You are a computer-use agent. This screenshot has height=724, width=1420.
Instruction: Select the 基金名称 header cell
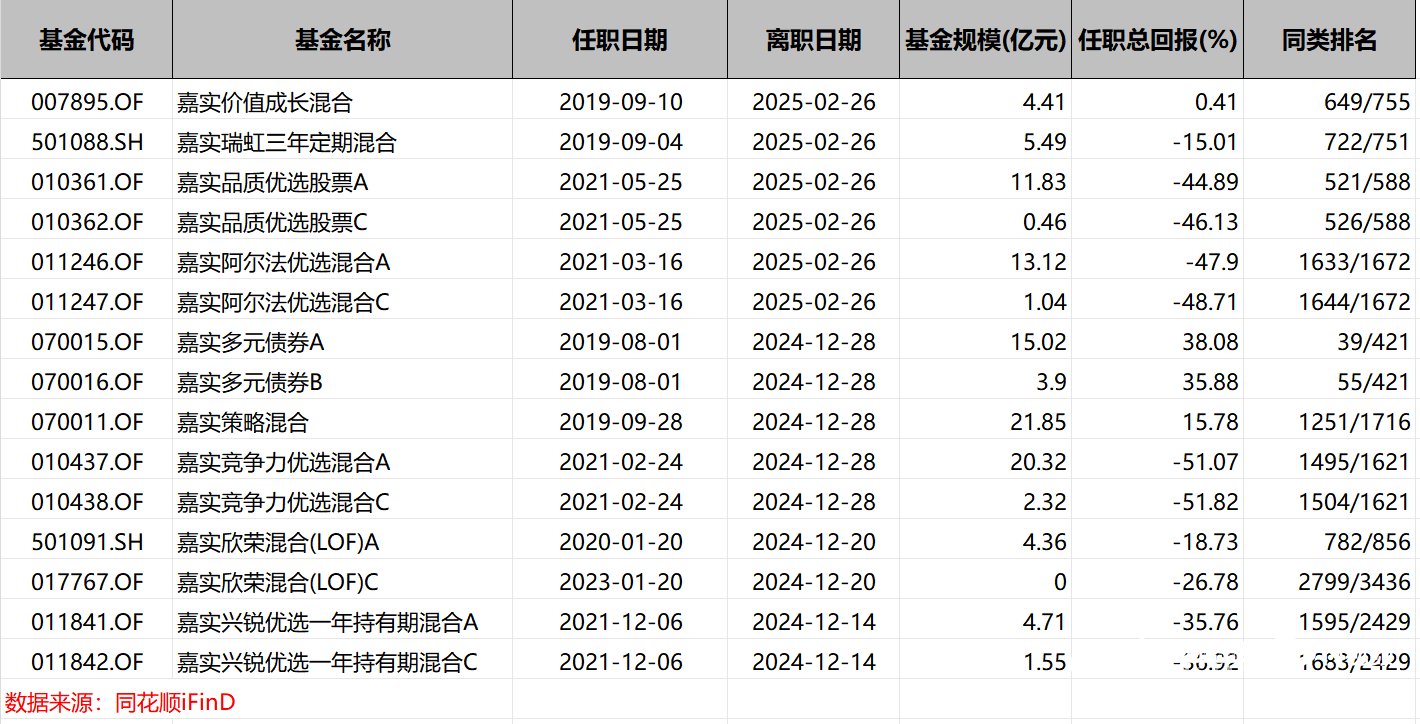click(342, 40)
